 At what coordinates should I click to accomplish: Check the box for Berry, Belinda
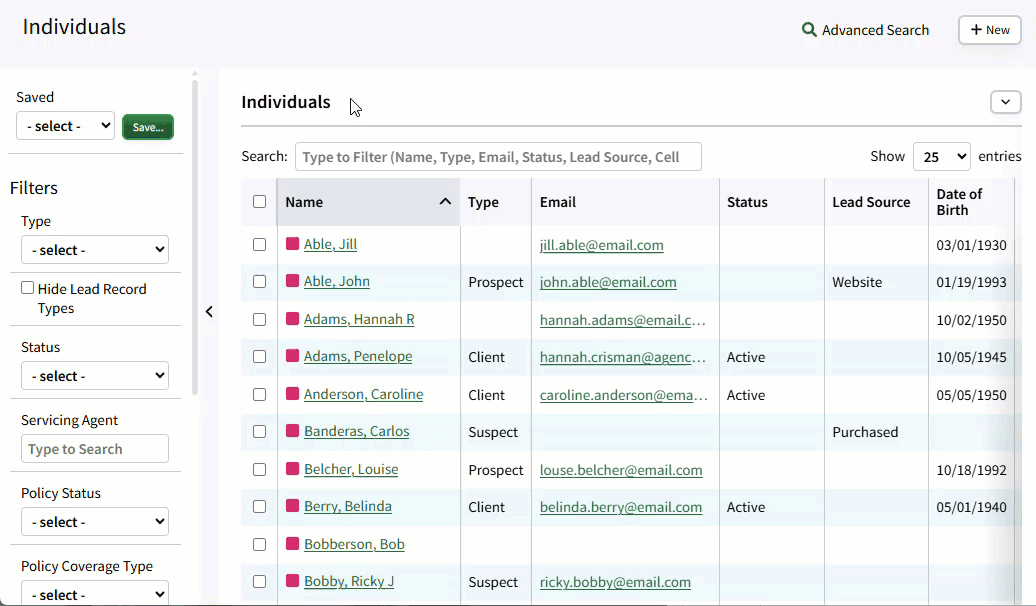[260, 506]
